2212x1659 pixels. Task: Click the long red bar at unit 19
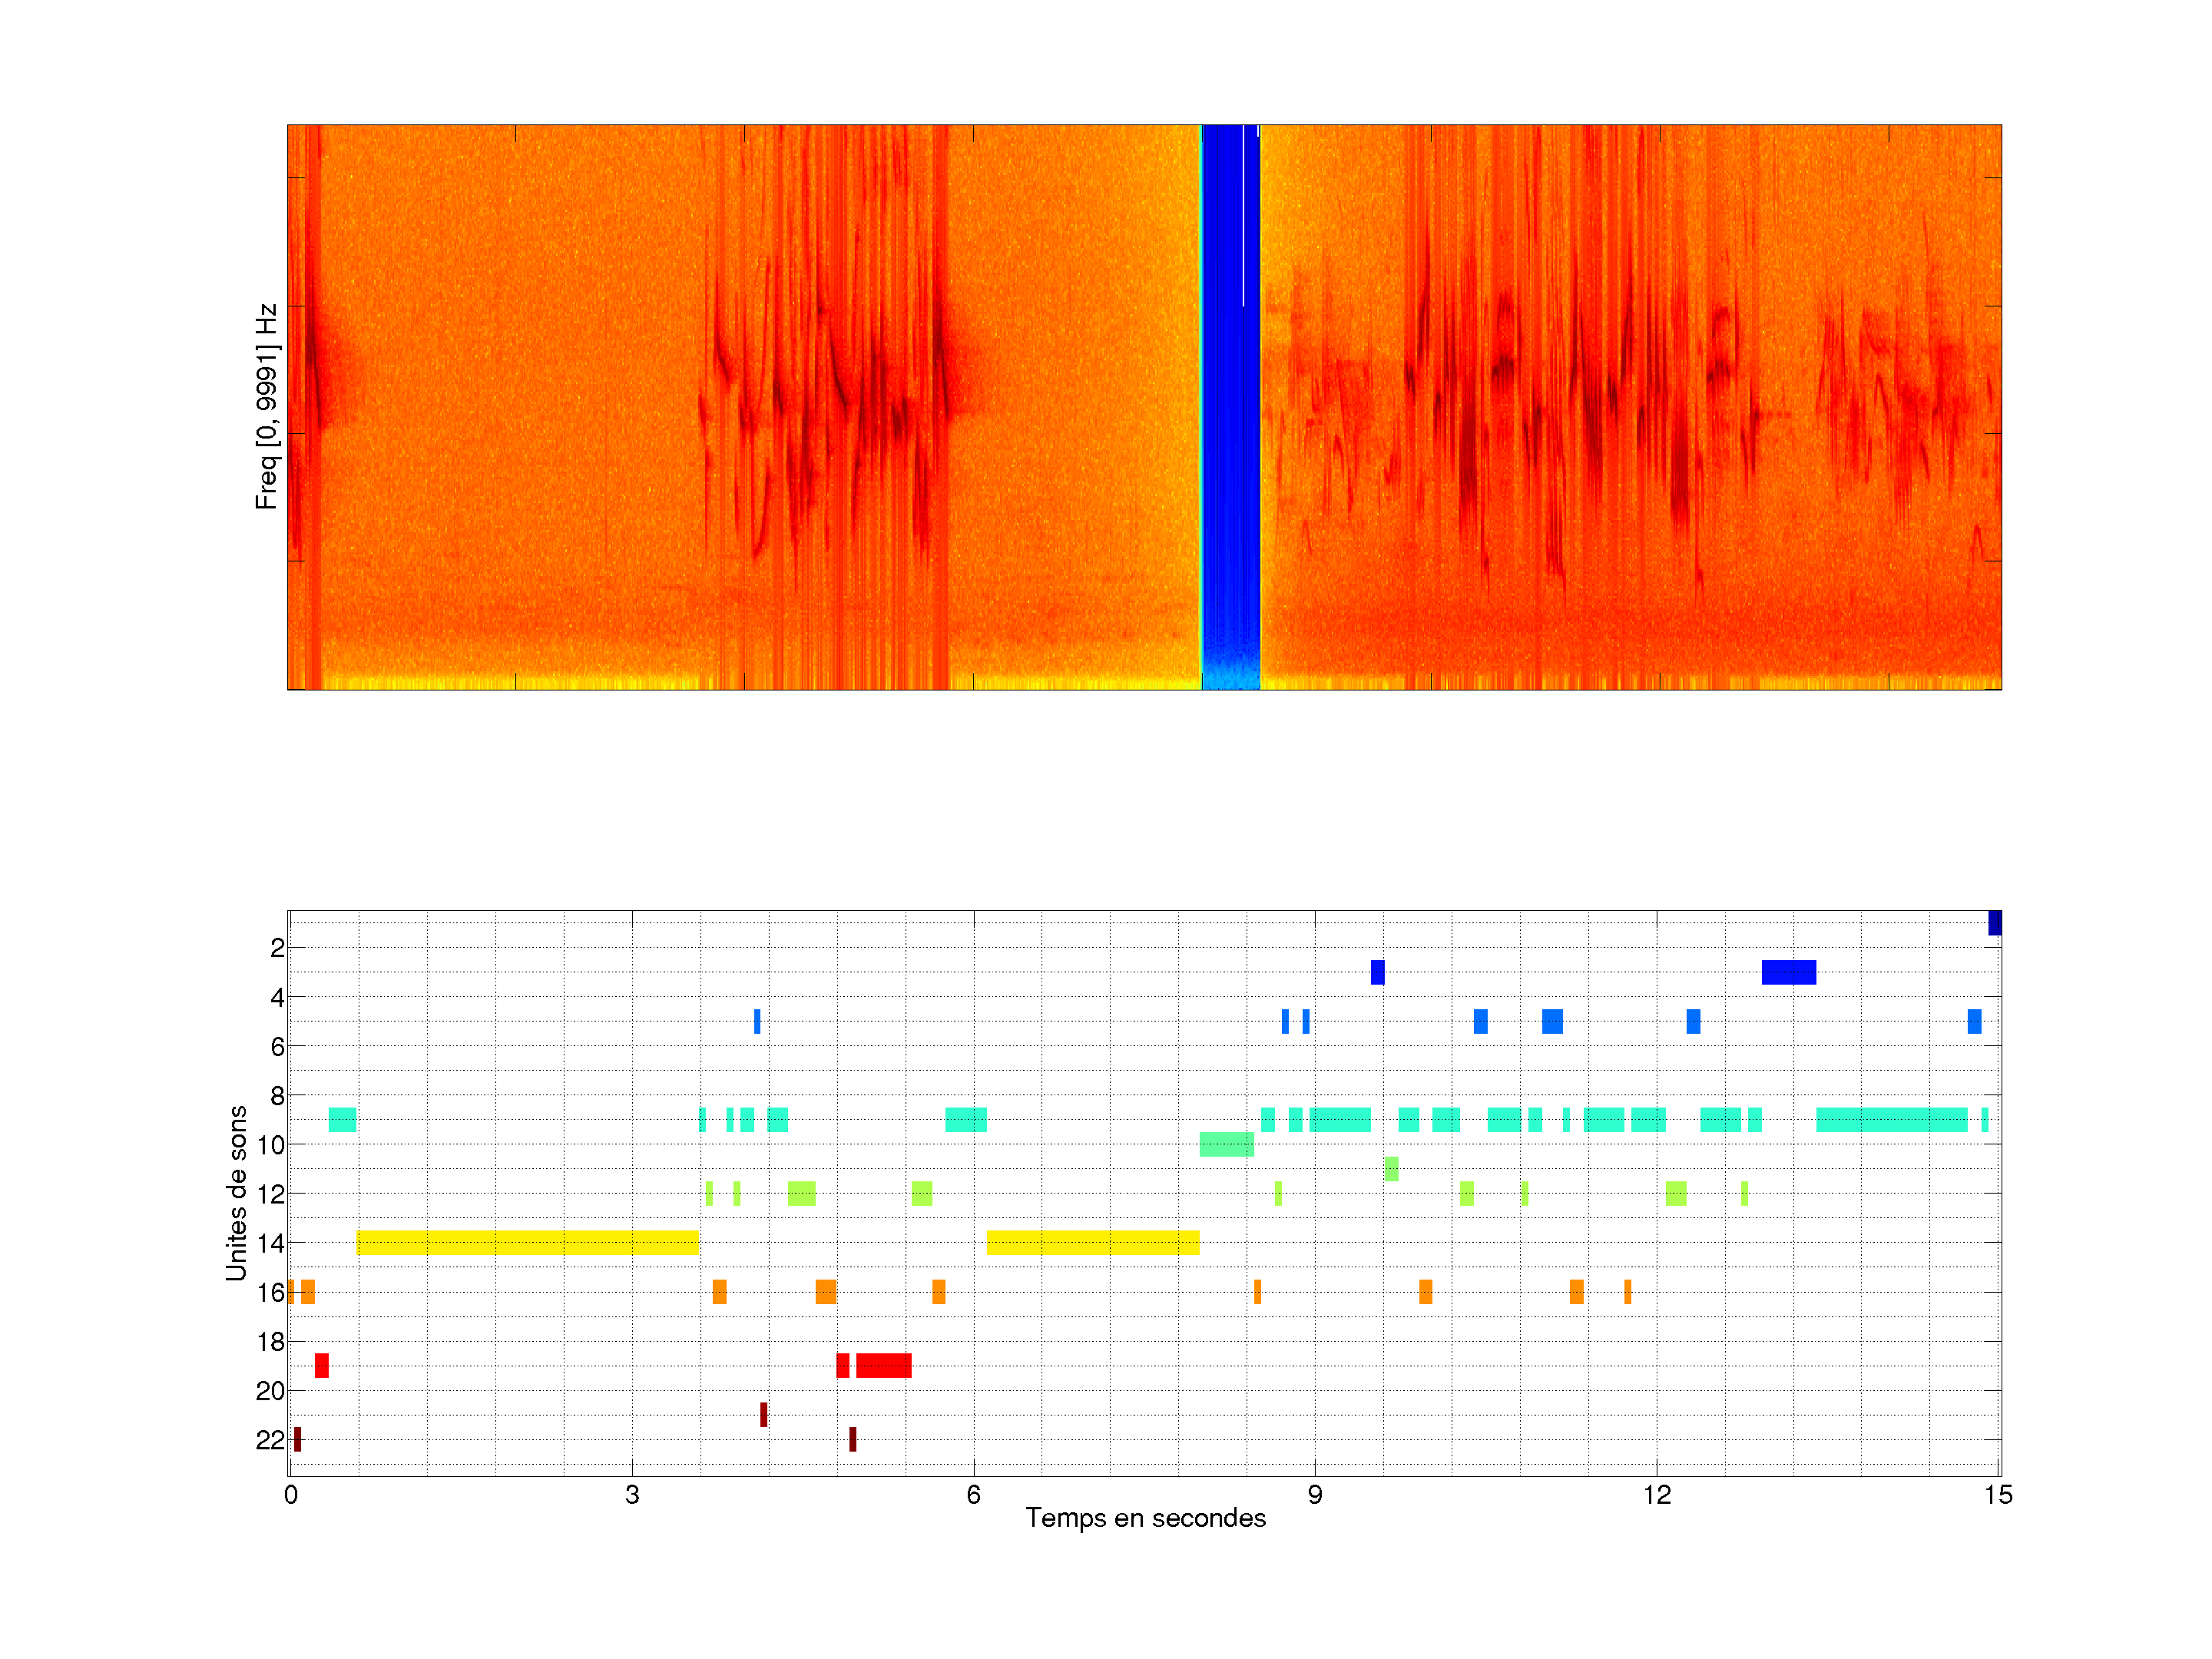coord(883,1365)
